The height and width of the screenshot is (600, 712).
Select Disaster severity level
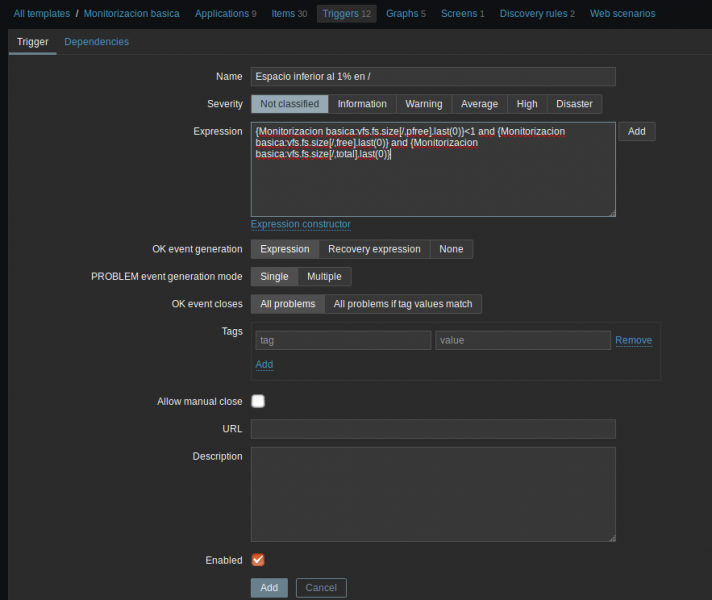pos(574,104)
